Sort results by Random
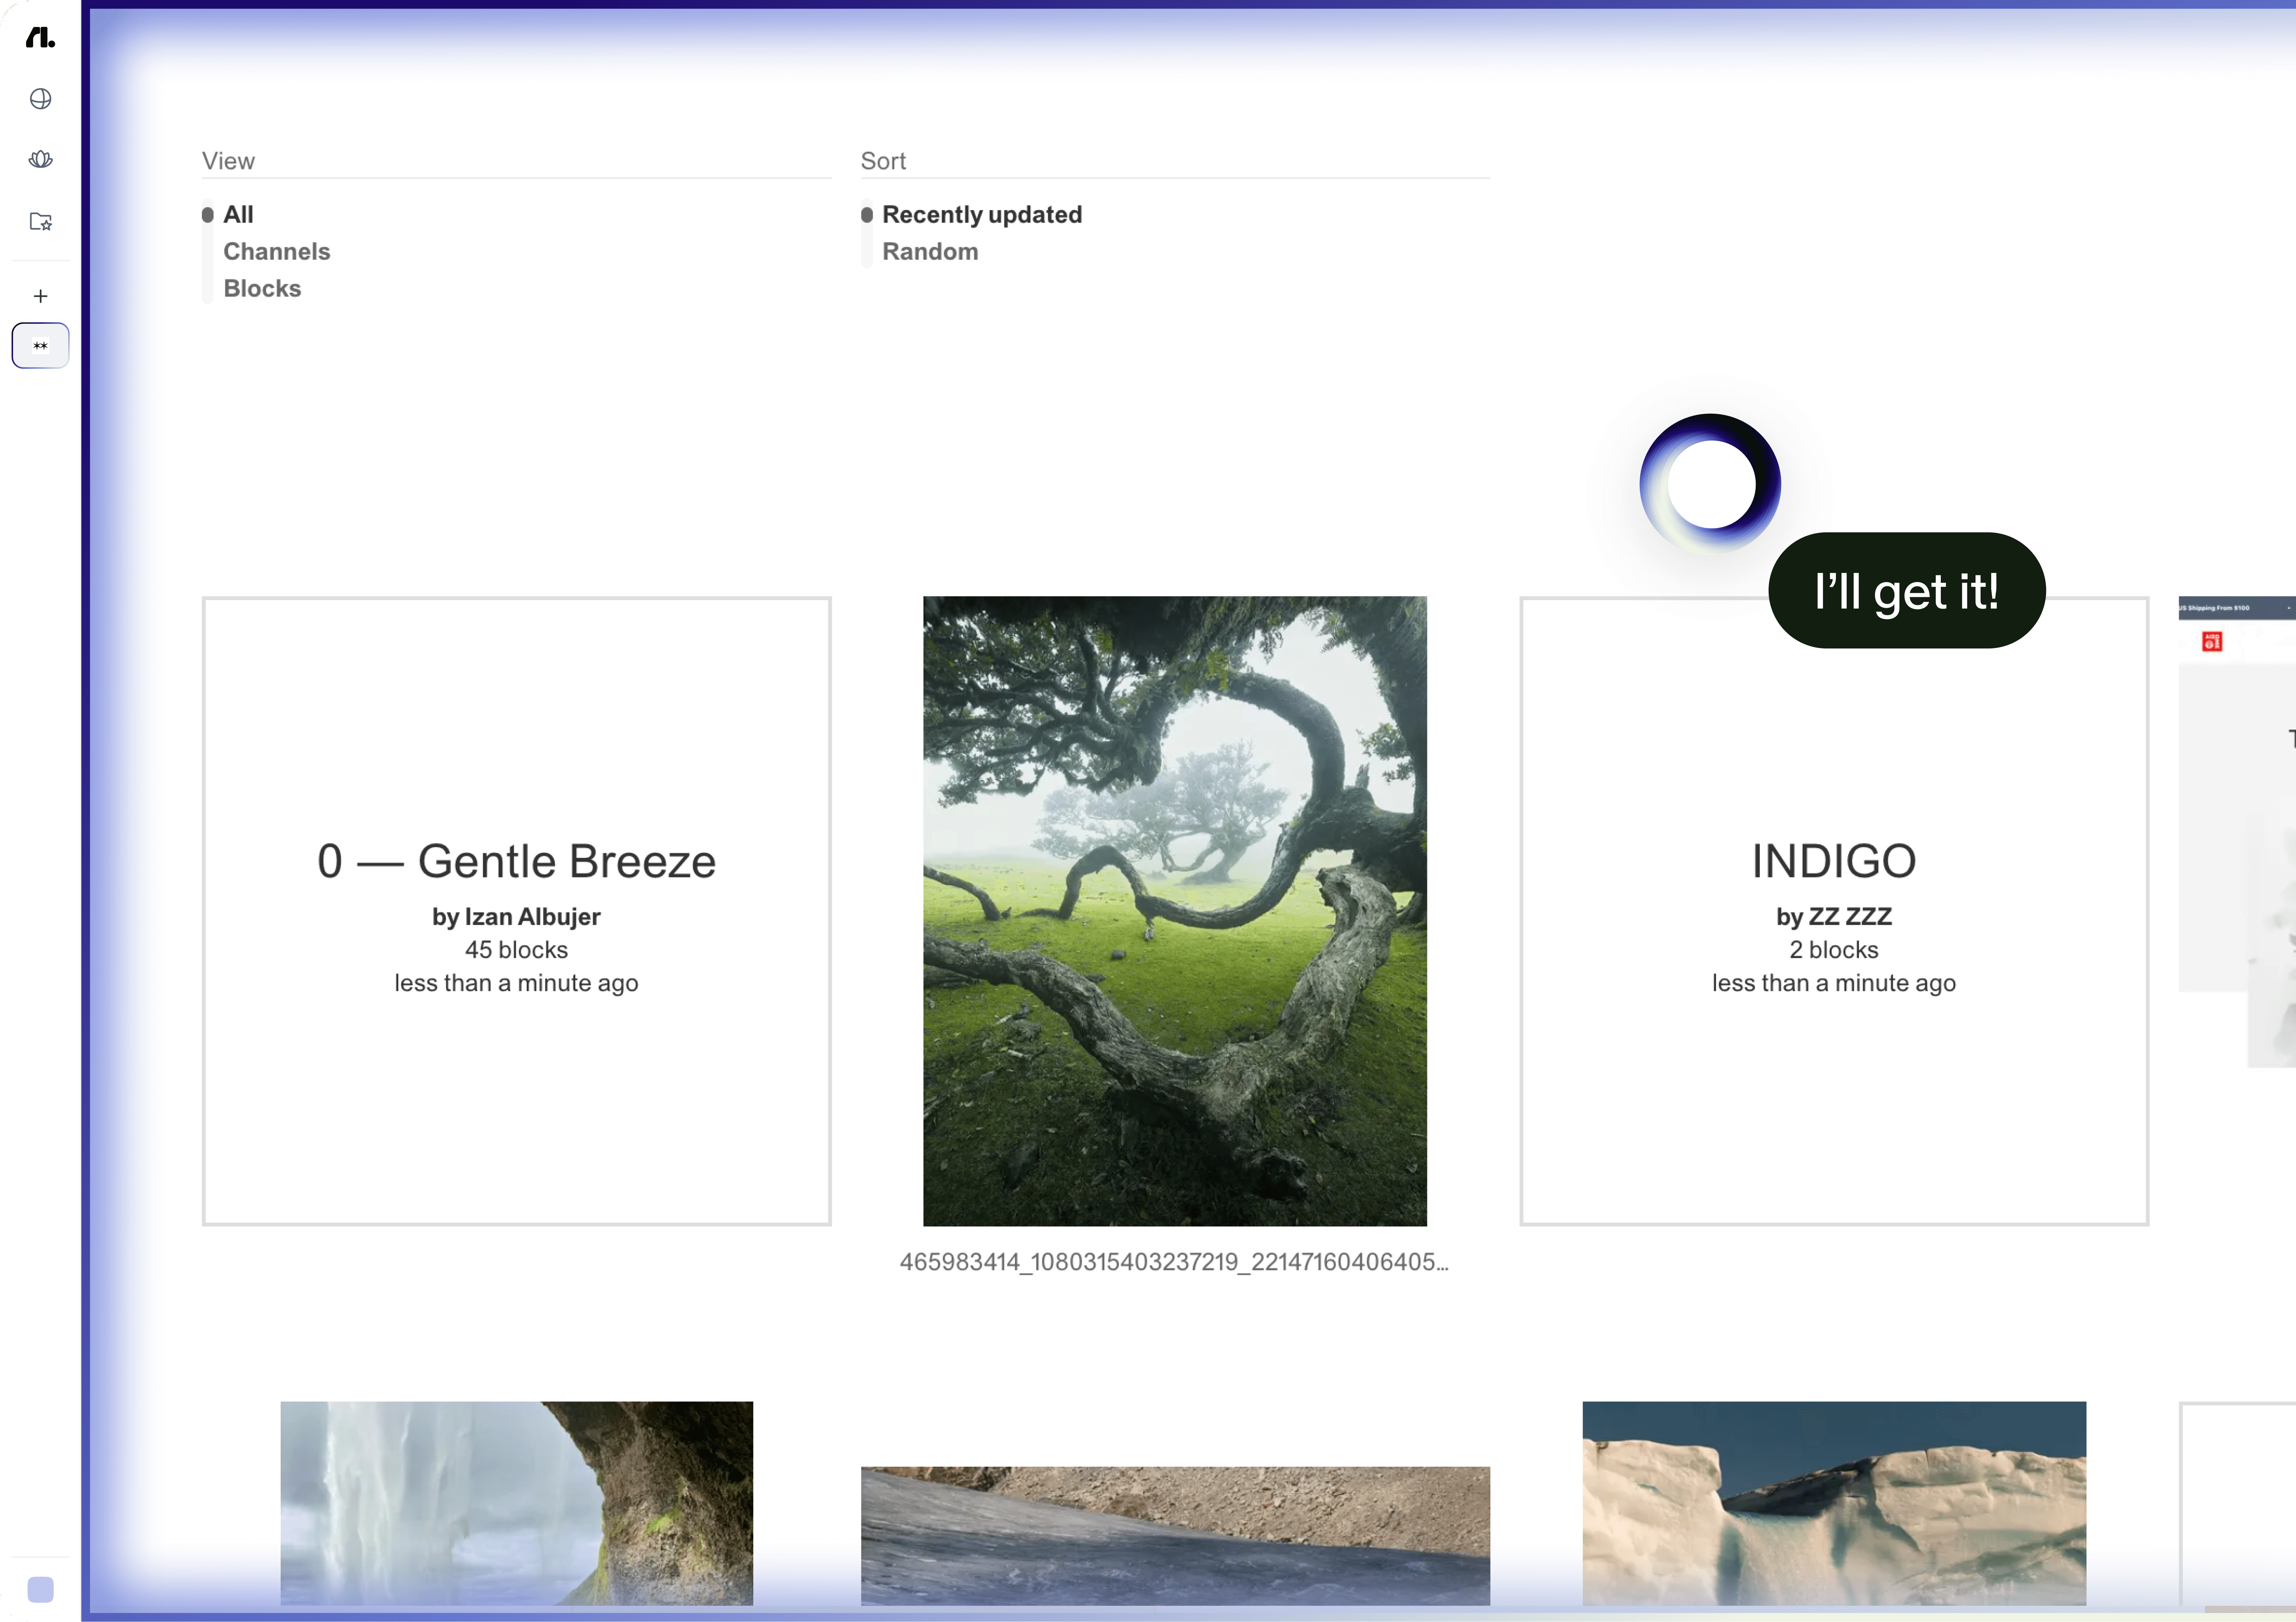The image size is (2296, 1622). (929, 252)
